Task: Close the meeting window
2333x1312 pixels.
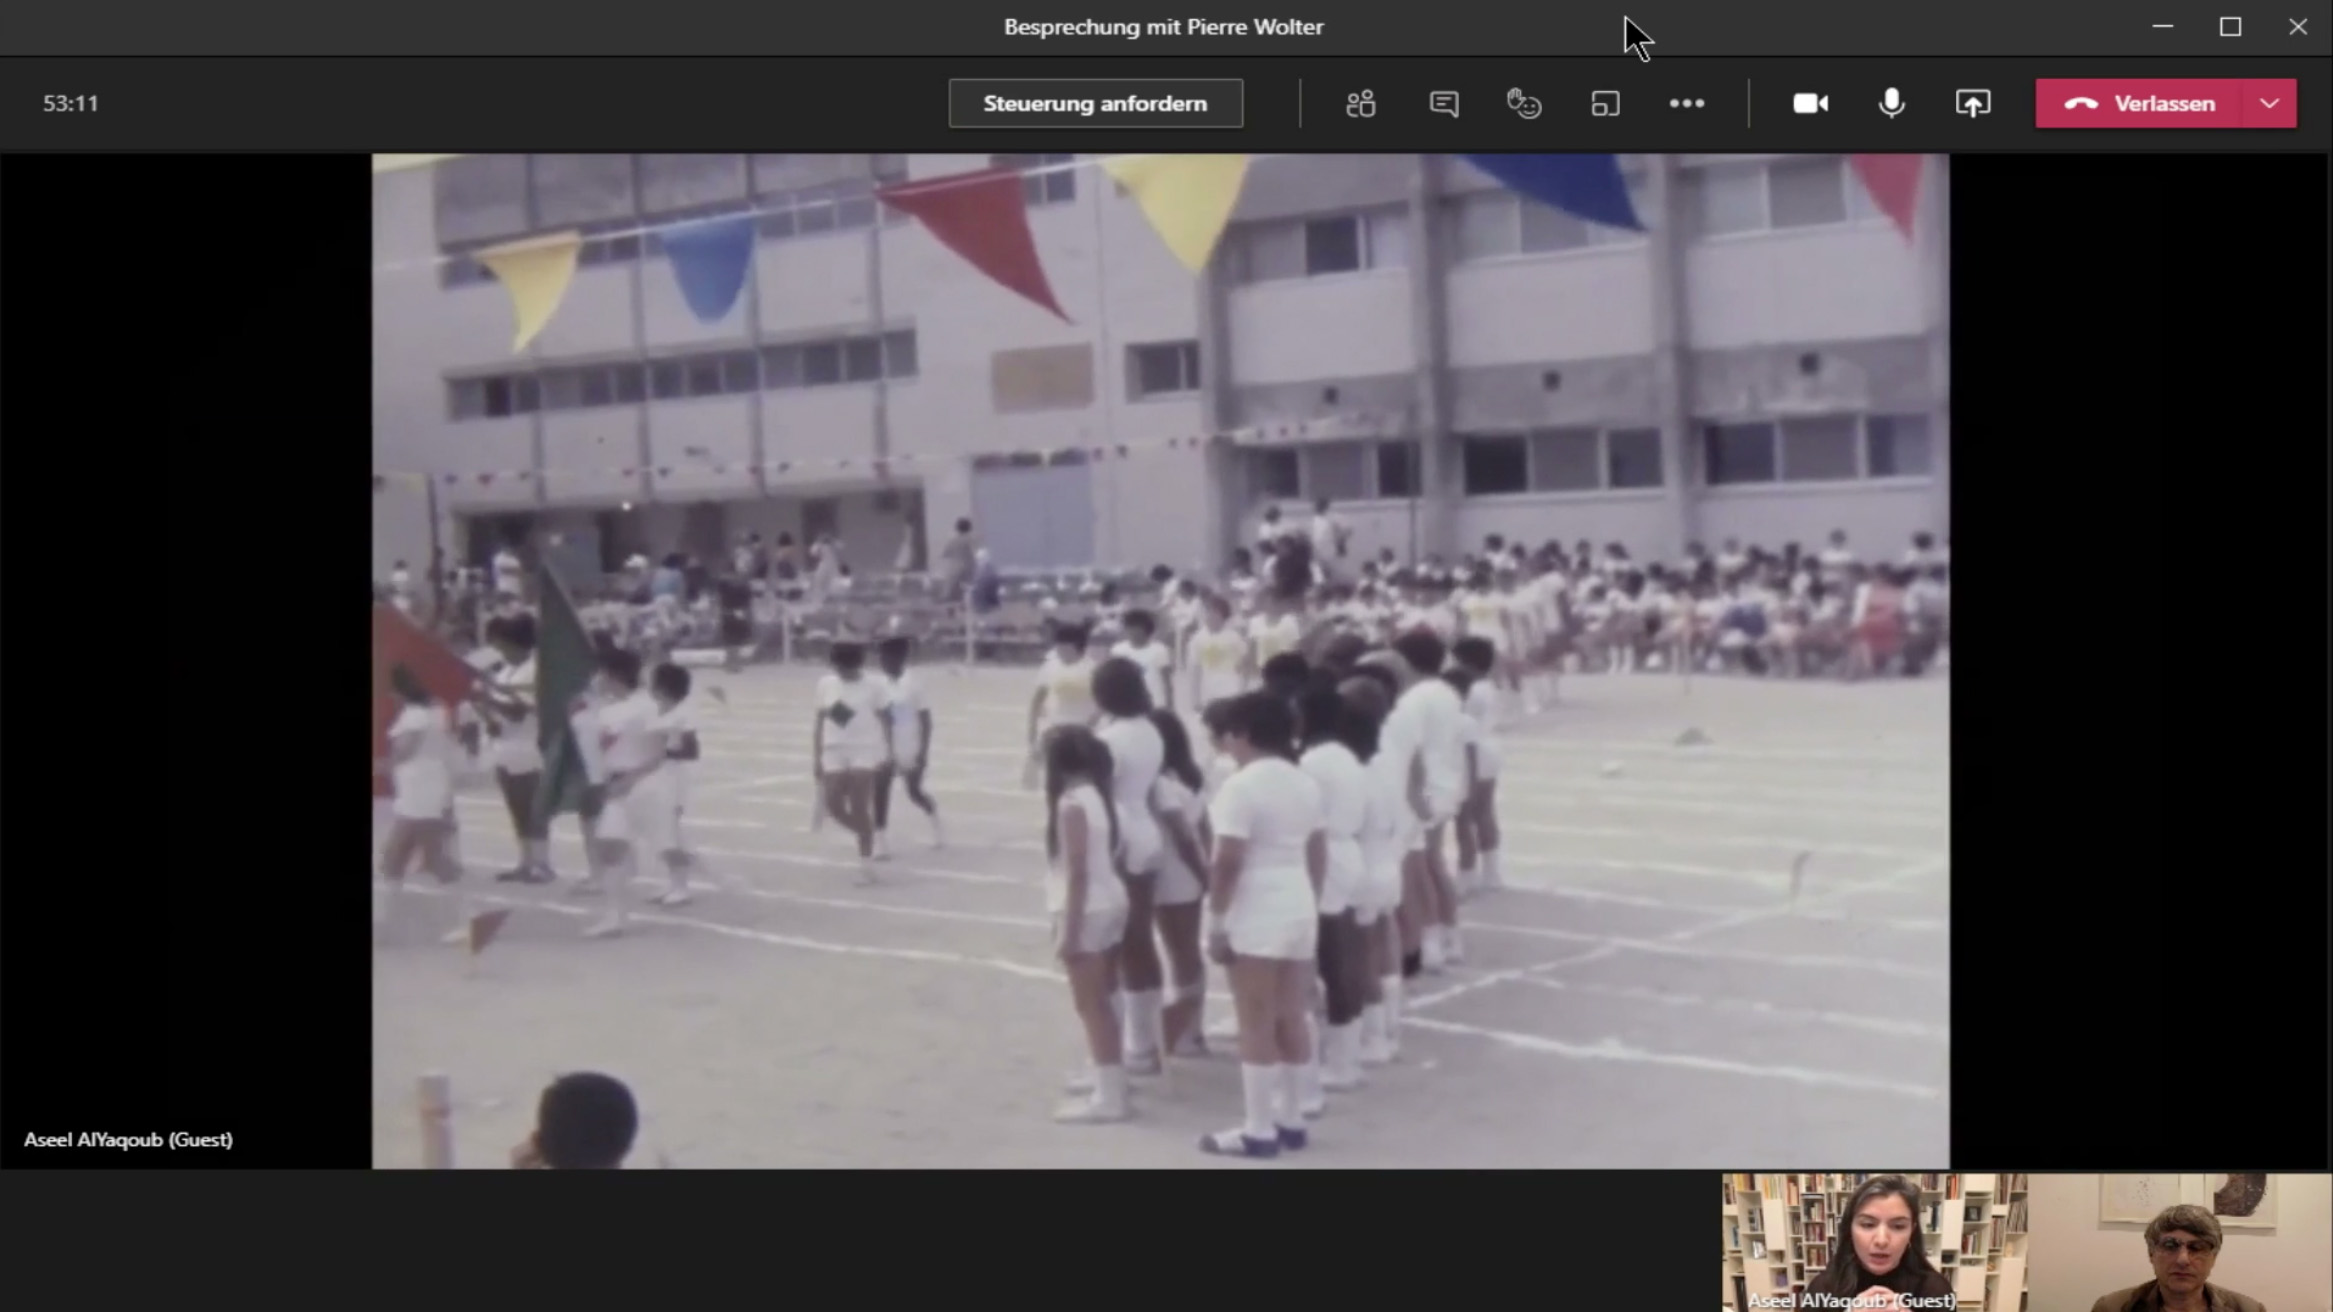Action: [2297, 27]
